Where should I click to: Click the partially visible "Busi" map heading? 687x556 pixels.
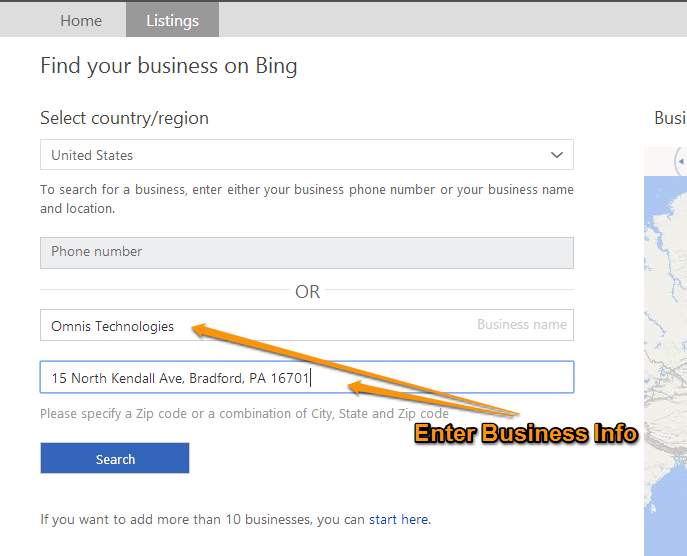pyautogui.click(x=669, y=118)
